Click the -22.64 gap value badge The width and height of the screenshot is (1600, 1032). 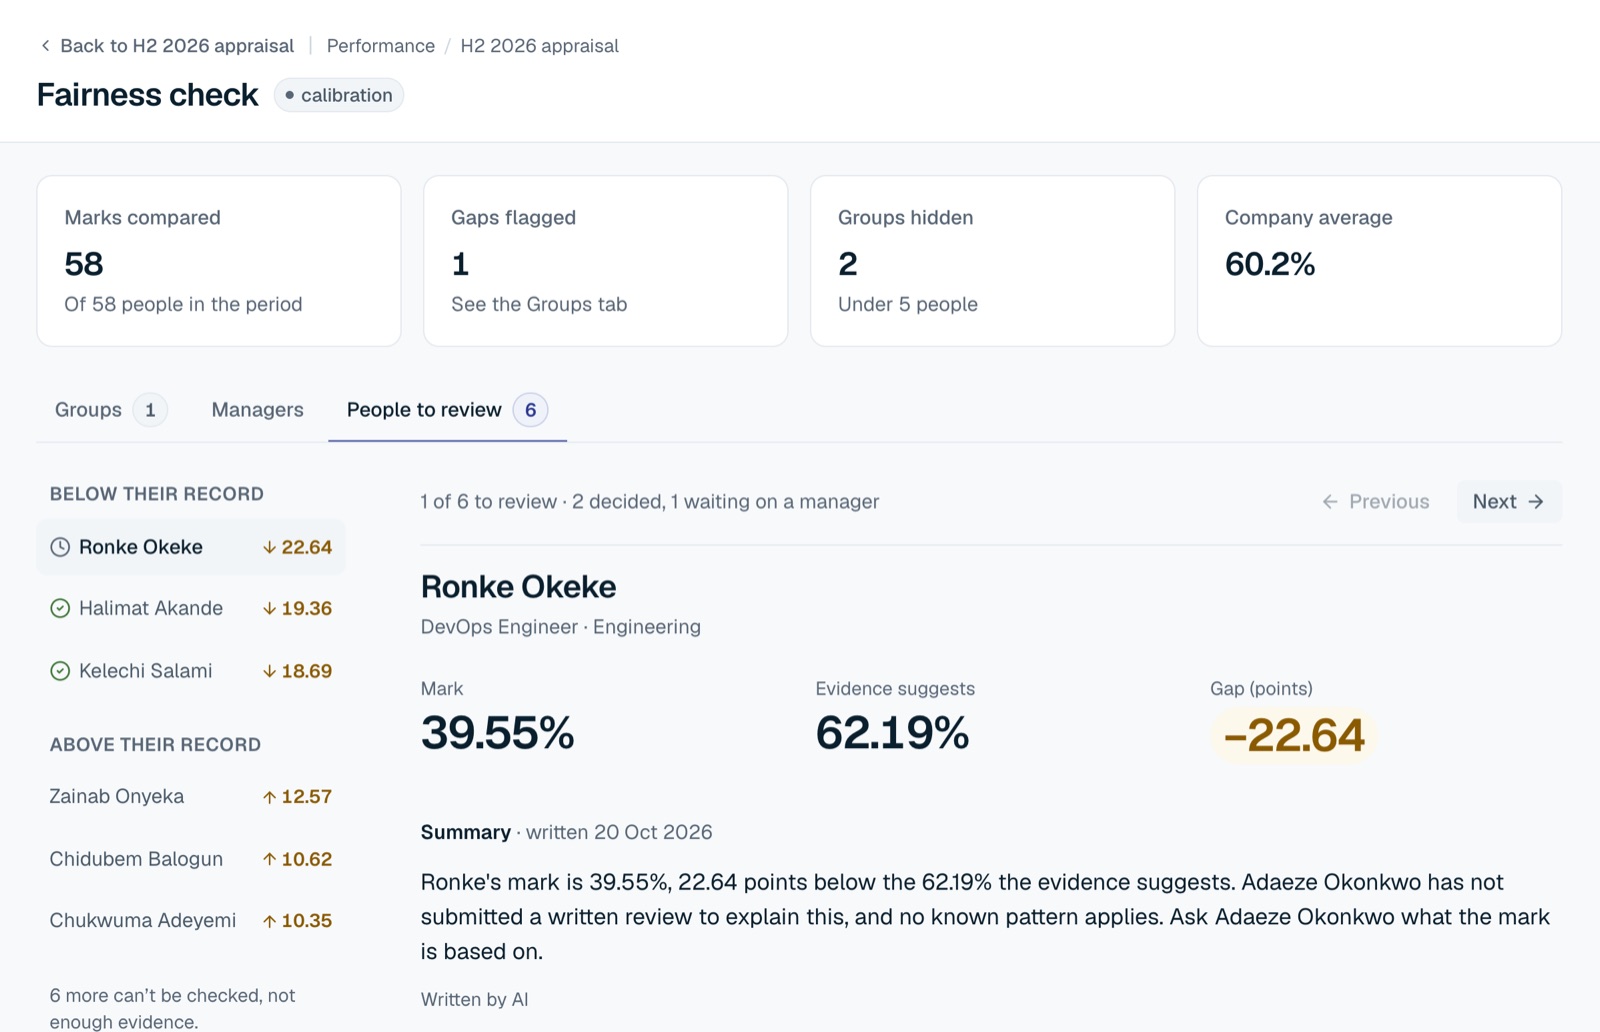(x=1294, y=736)
